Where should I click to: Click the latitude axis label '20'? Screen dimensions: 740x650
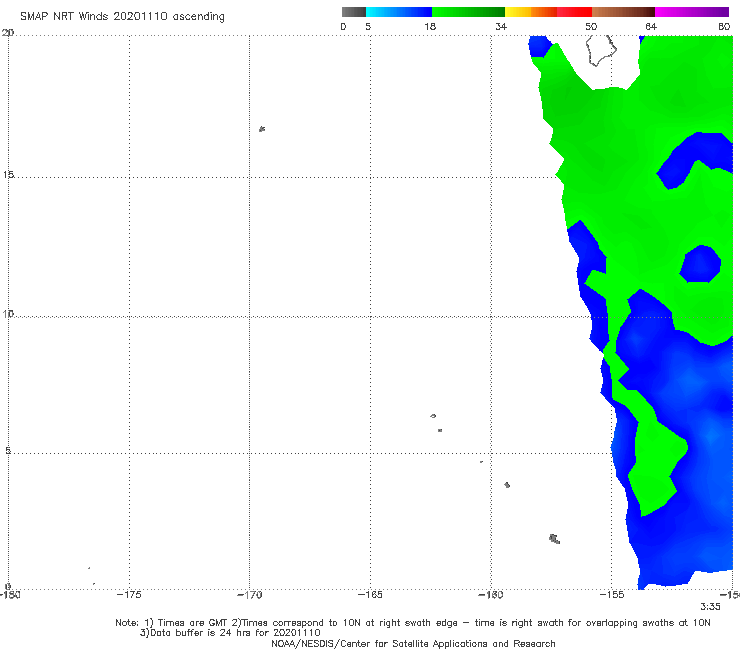(8, 33)
